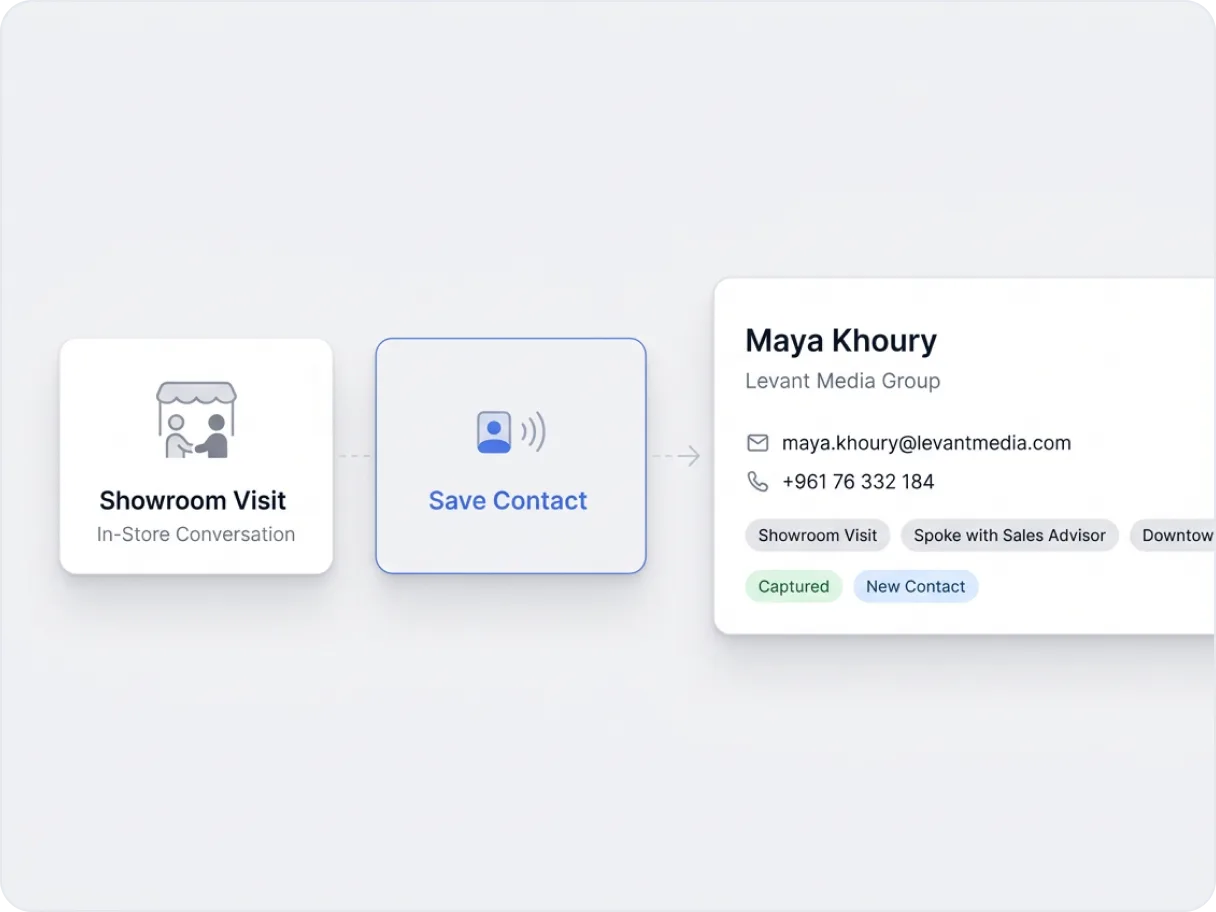Click the "In-Store Conversation" subtitle
This screenshot has height=912, width=1216.
[196, 534]
